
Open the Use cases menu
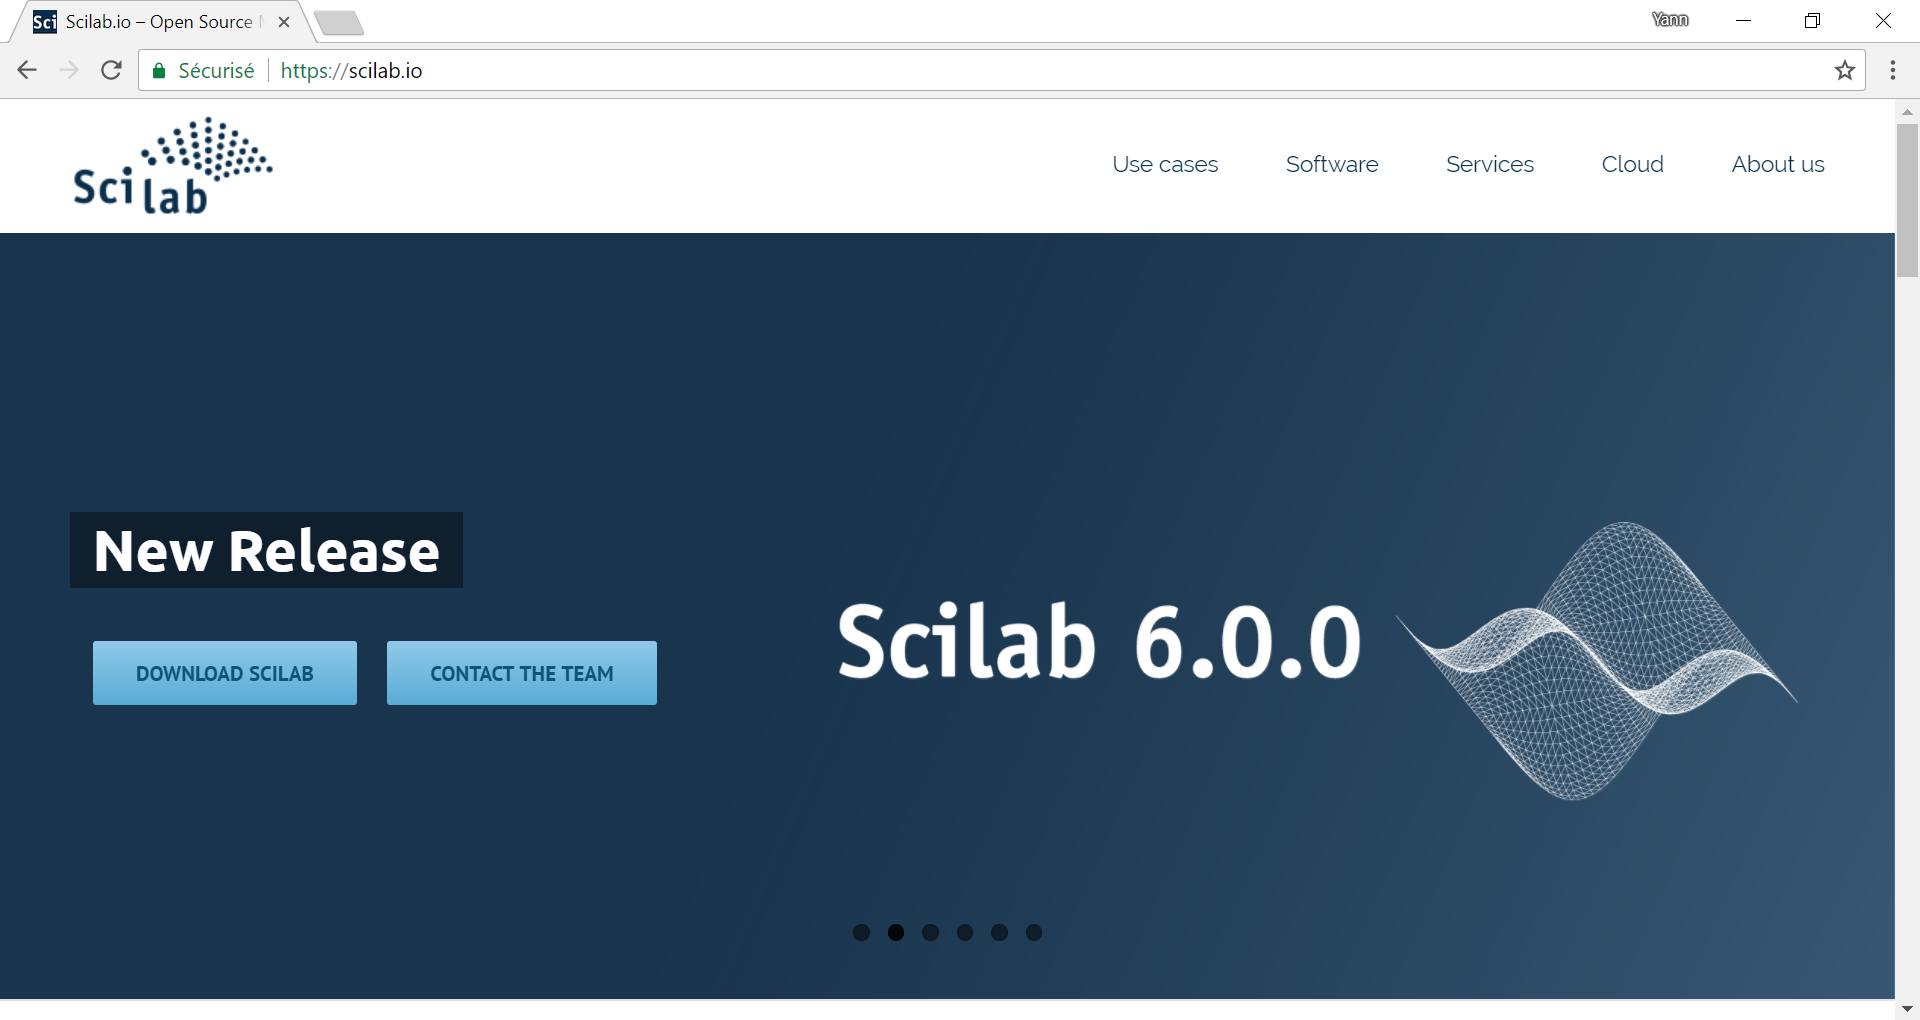[x=1165, y=164]
